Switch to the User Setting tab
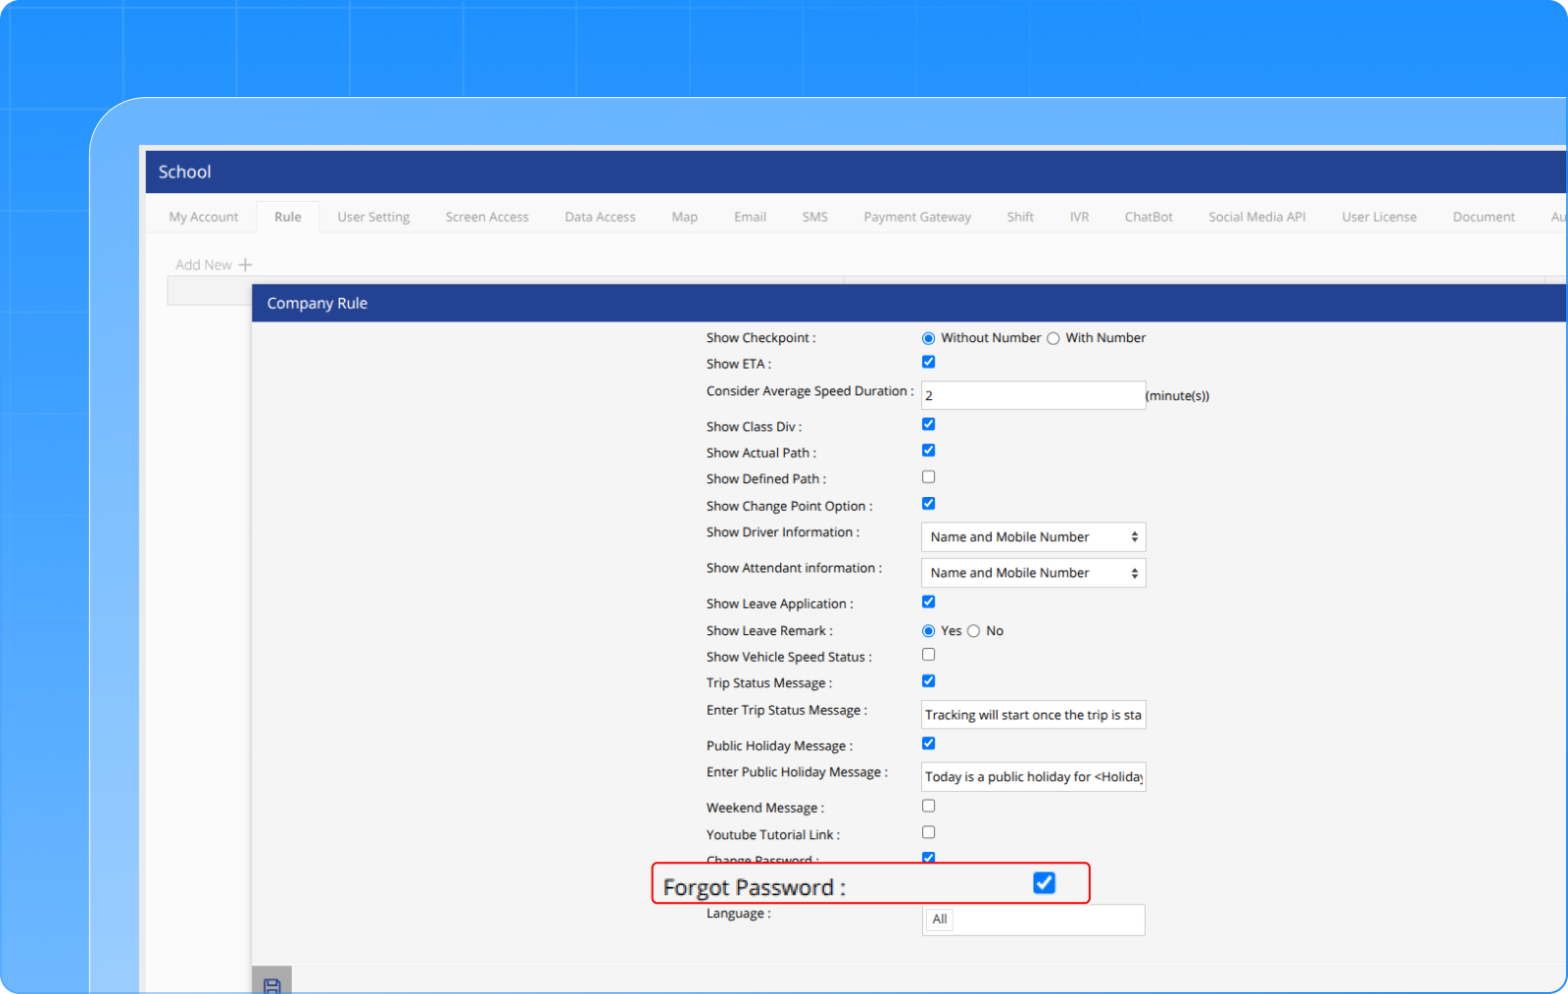Screen dimensions: 1568x994 coord(373,217)
